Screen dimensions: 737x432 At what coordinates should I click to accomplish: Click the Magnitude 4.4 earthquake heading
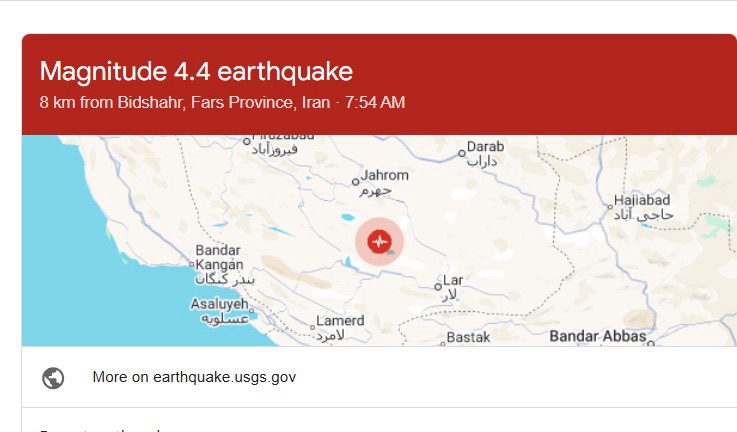click(x=196, y=72)
